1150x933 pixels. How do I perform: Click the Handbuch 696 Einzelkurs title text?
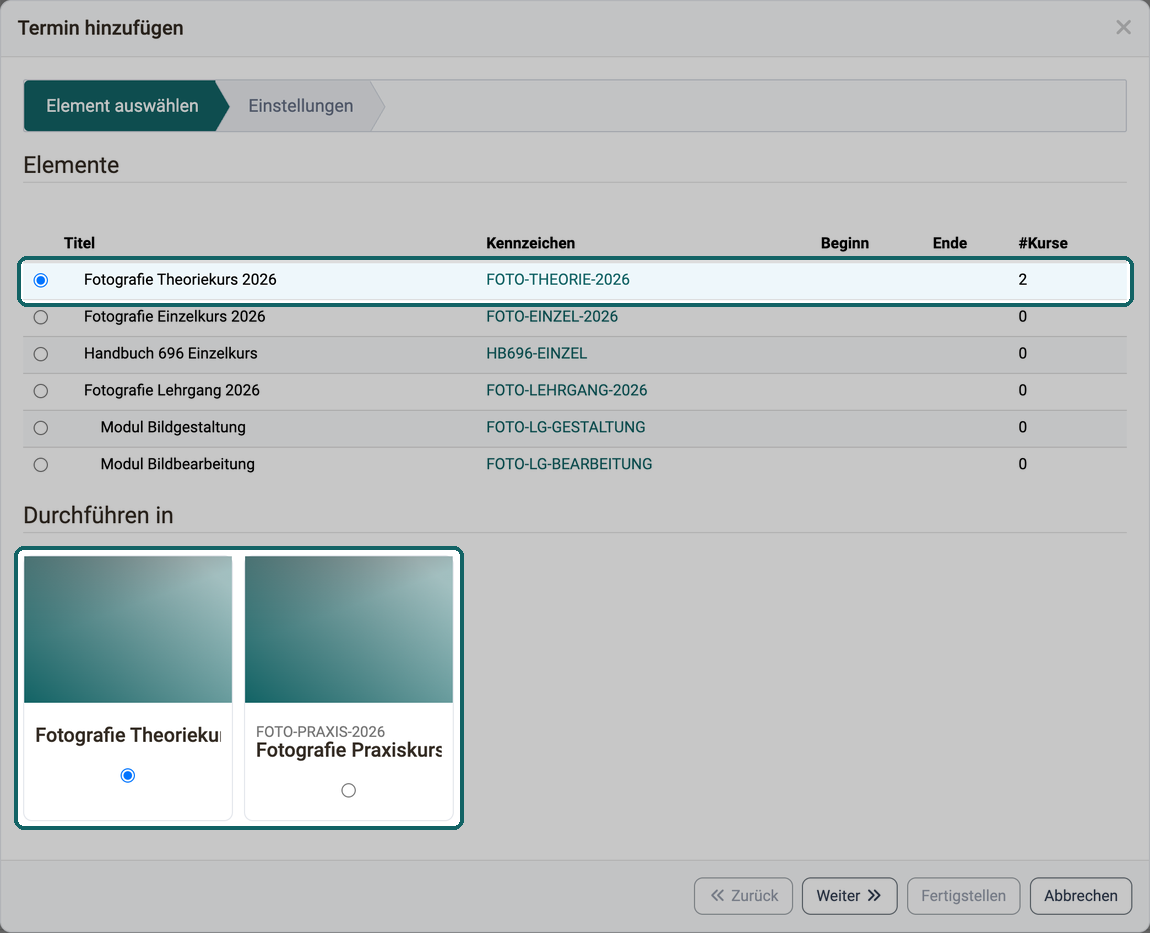pos(170,354)
